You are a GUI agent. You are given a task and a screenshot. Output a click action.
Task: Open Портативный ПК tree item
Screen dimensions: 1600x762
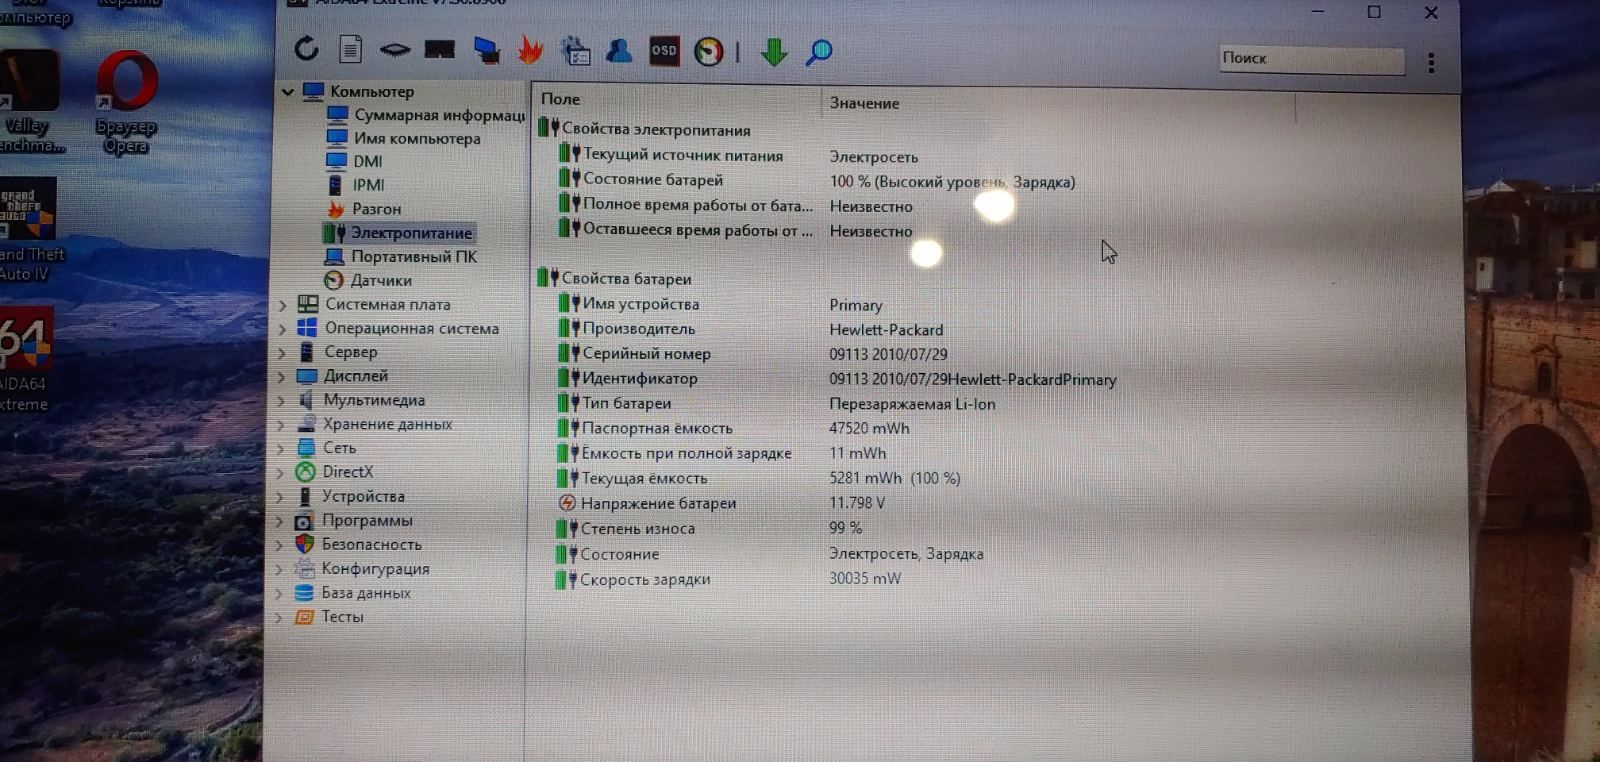[x=400, y=257]
